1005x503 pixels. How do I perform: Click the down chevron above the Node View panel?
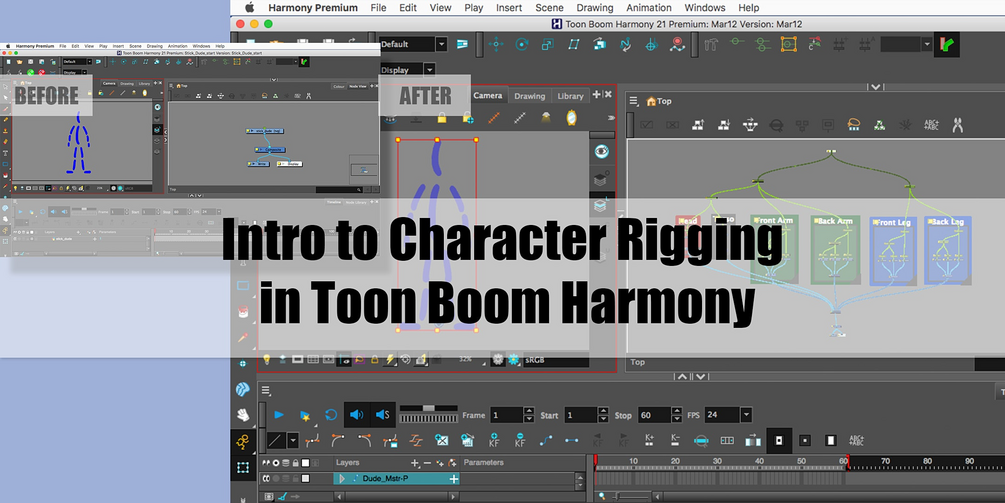876,87
